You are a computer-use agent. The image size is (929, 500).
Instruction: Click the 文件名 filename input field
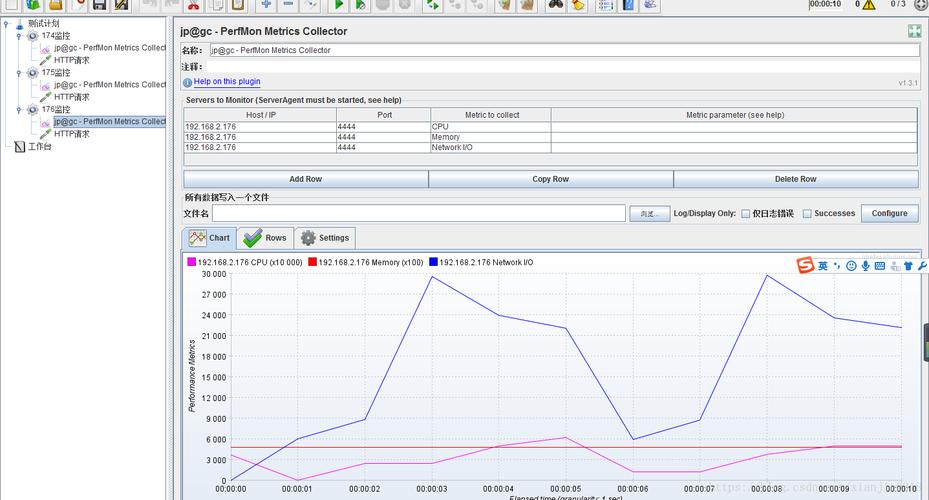point(418,213)
